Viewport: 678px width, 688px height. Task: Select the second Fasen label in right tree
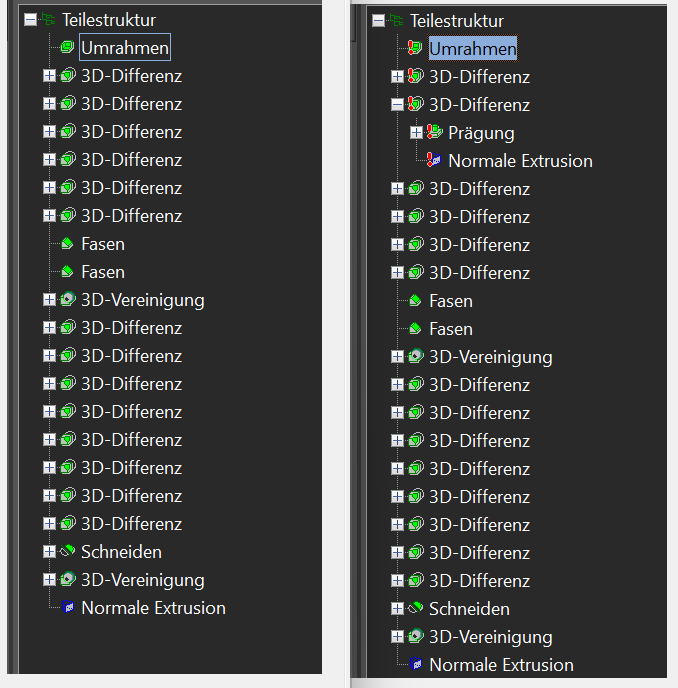coord(451,329)
